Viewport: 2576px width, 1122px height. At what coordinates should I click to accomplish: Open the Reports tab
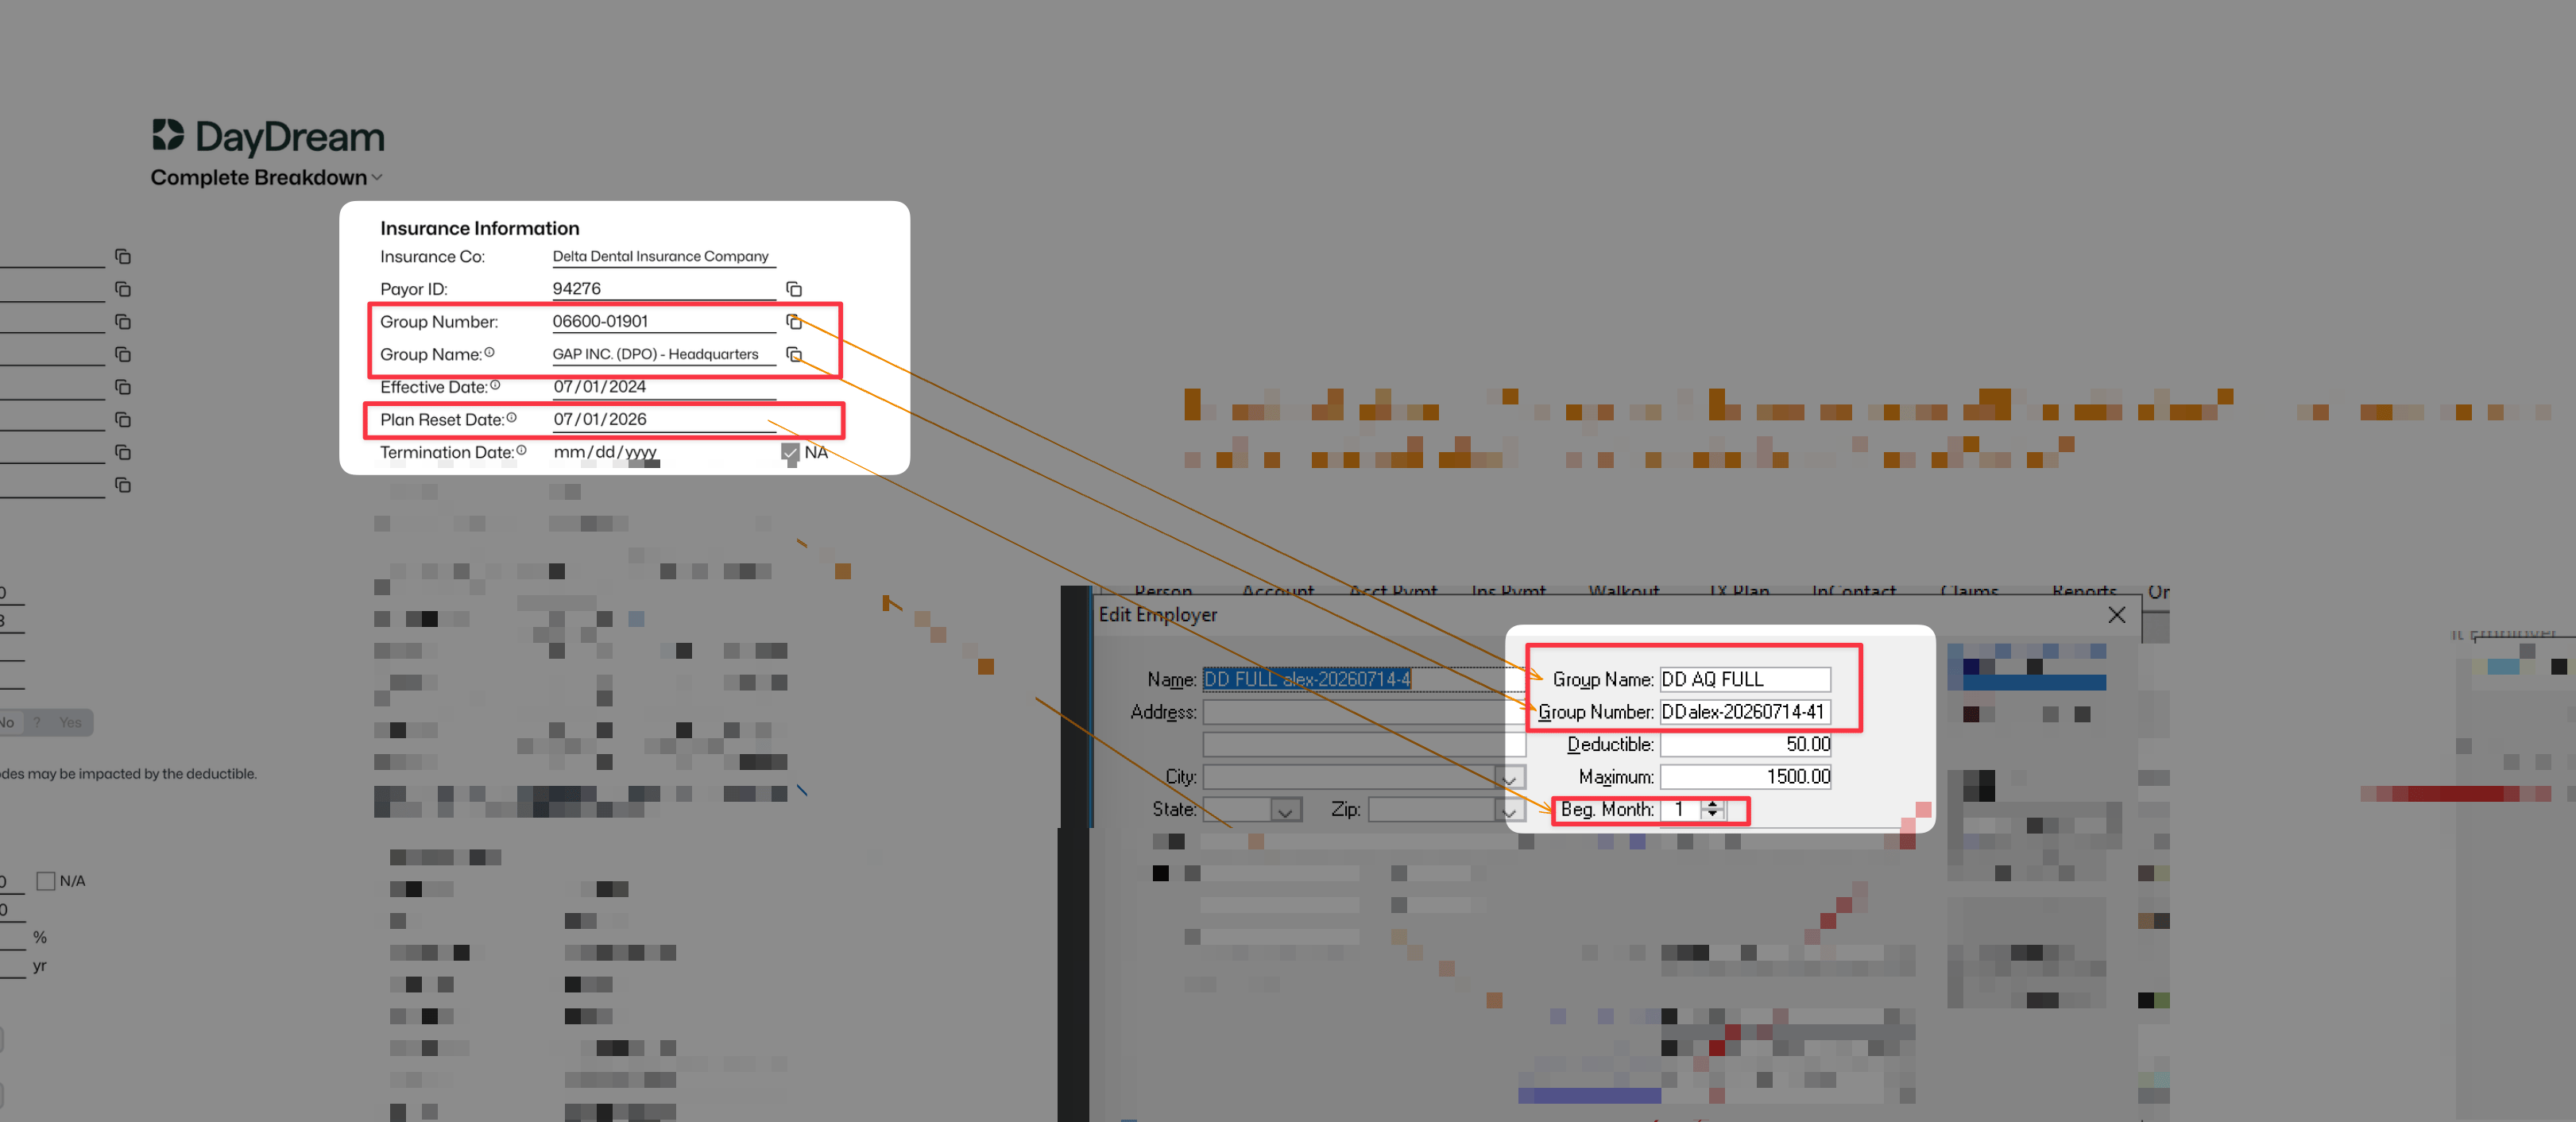(2084, 592)
